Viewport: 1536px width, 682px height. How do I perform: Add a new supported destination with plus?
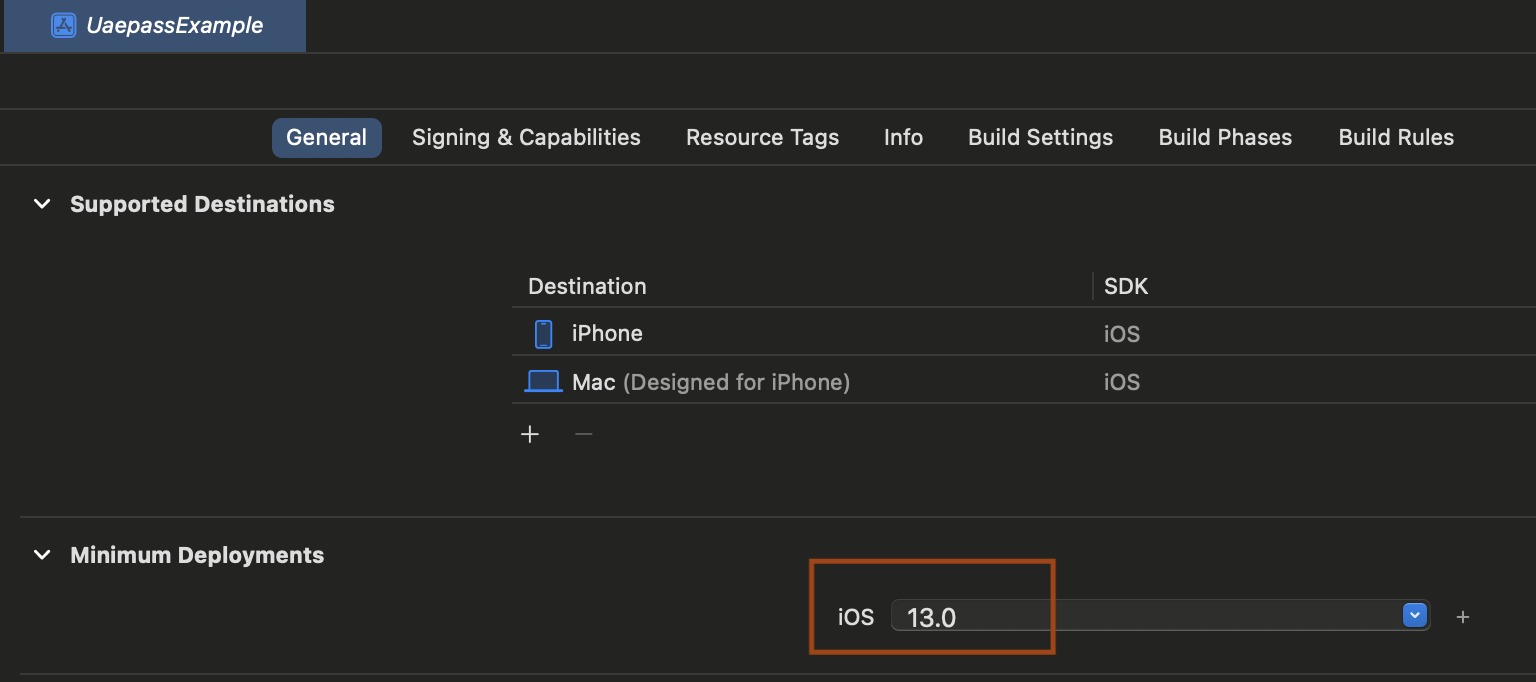point(530,434)
